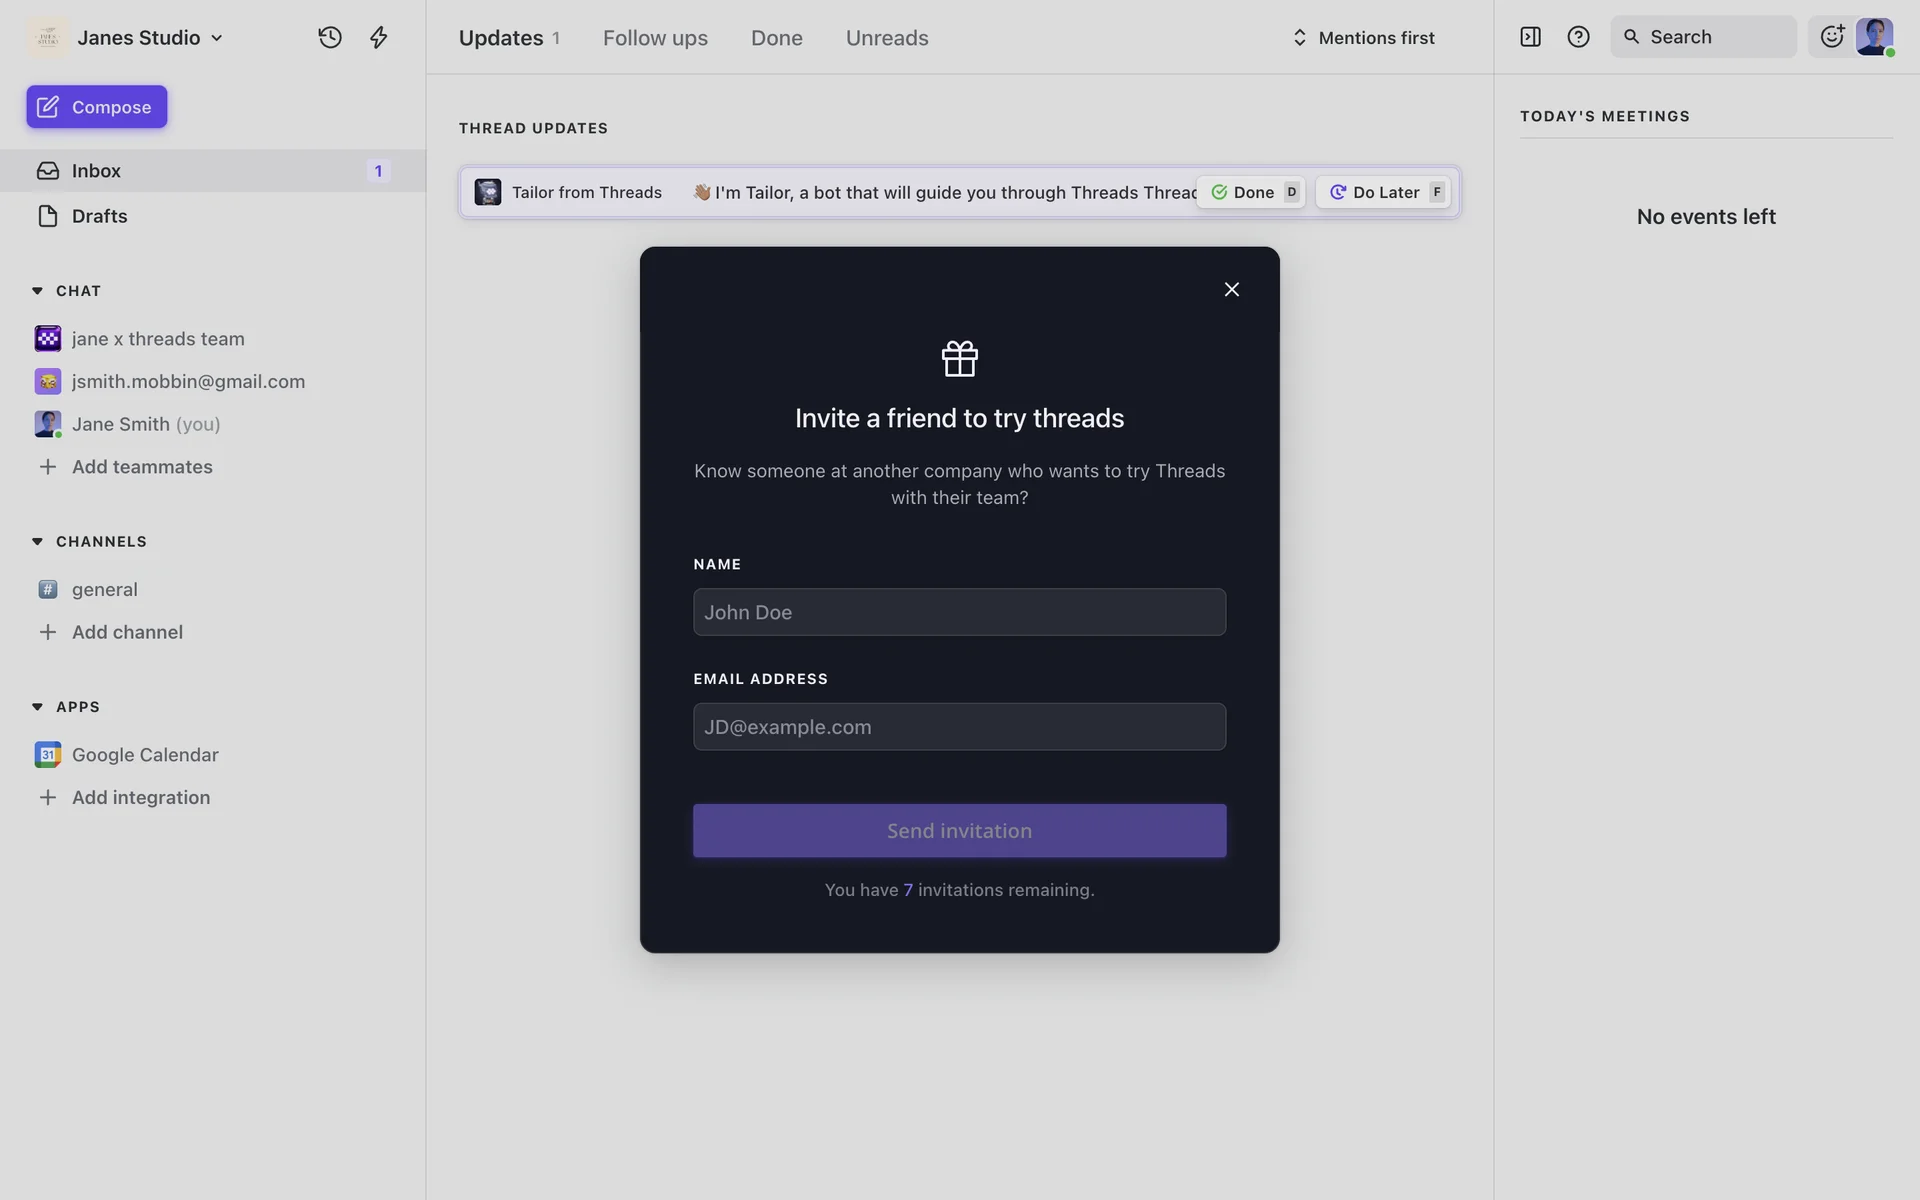Close the invite friend dialog
This screenshot has height=1200, width=1920.
click(x=1231, y=289)
